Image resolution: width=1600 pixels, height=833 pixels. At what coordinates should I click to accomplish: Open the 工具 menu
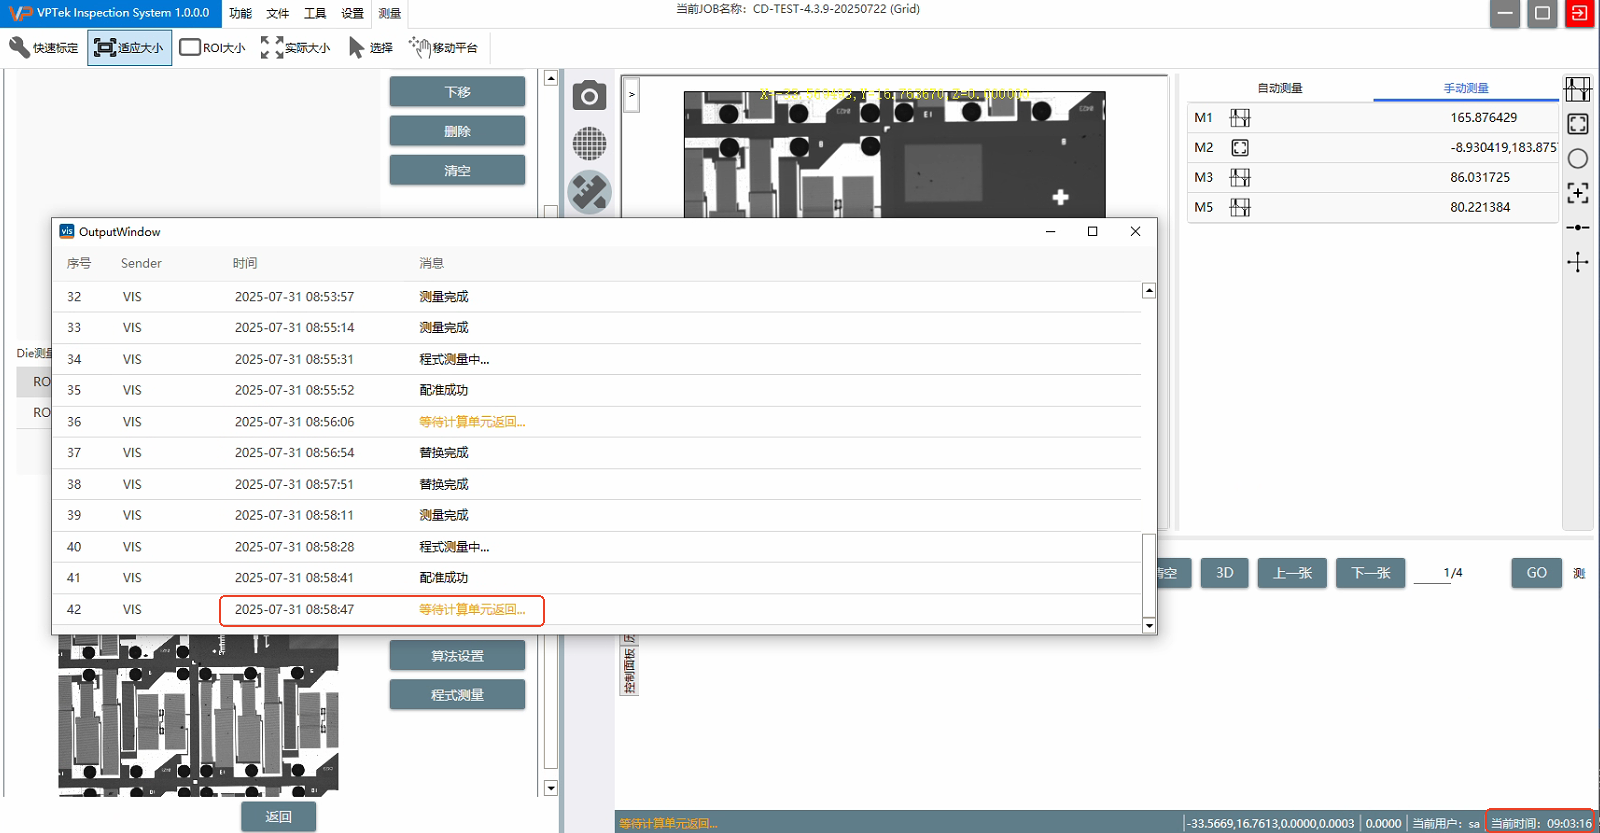click(315, 13)
